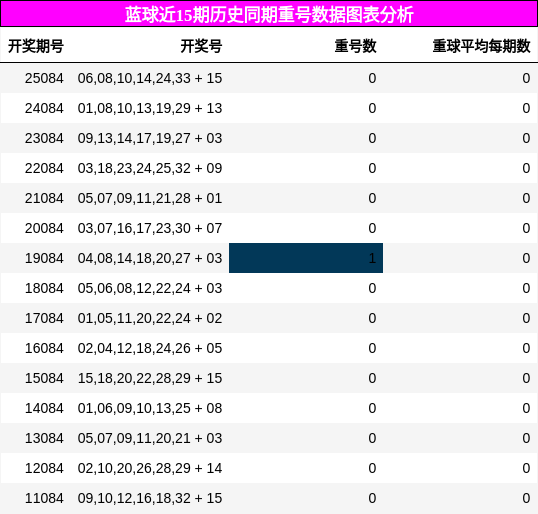Click the 重号数 value in row 18084
Image resolution: width=538 pixels, height=514 pixels.
point(372,288)
